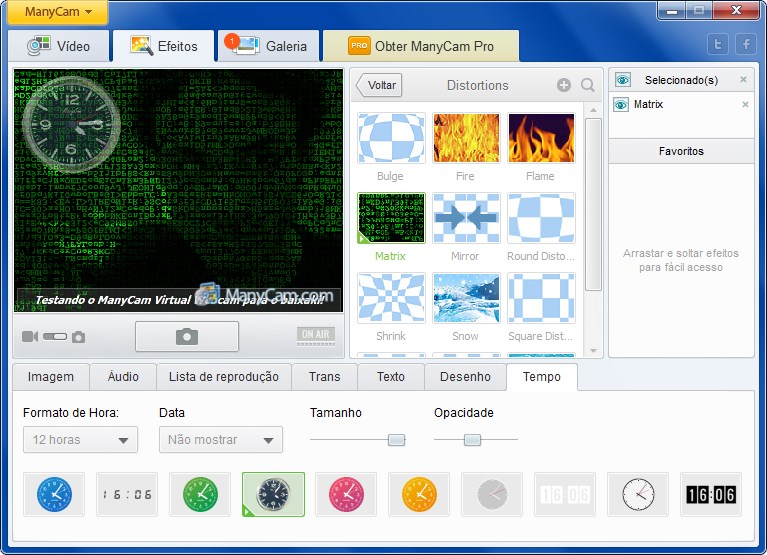The width and height of the screenshot is (767, 555).
Task: Toggle the ON AIR indicator
Action: [x=316, y=335]
